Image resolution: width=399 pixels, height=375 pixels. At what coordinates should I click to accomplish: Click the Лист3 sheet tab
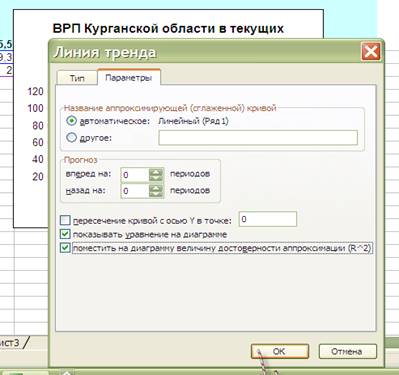click(x=12, y=342)
